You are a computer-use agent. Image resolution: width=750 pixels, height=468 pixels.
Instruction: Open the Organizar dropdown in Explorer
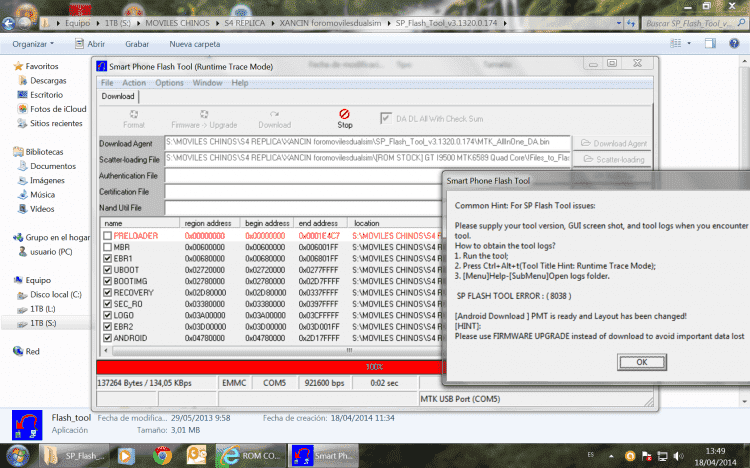[33, 44]
